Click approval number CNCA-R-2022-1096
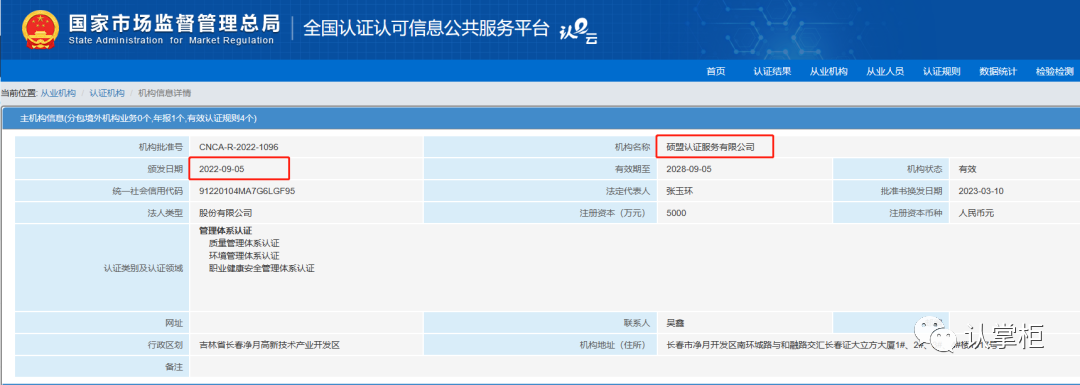This screenshot has height=385, width=1080. point(238,147)
